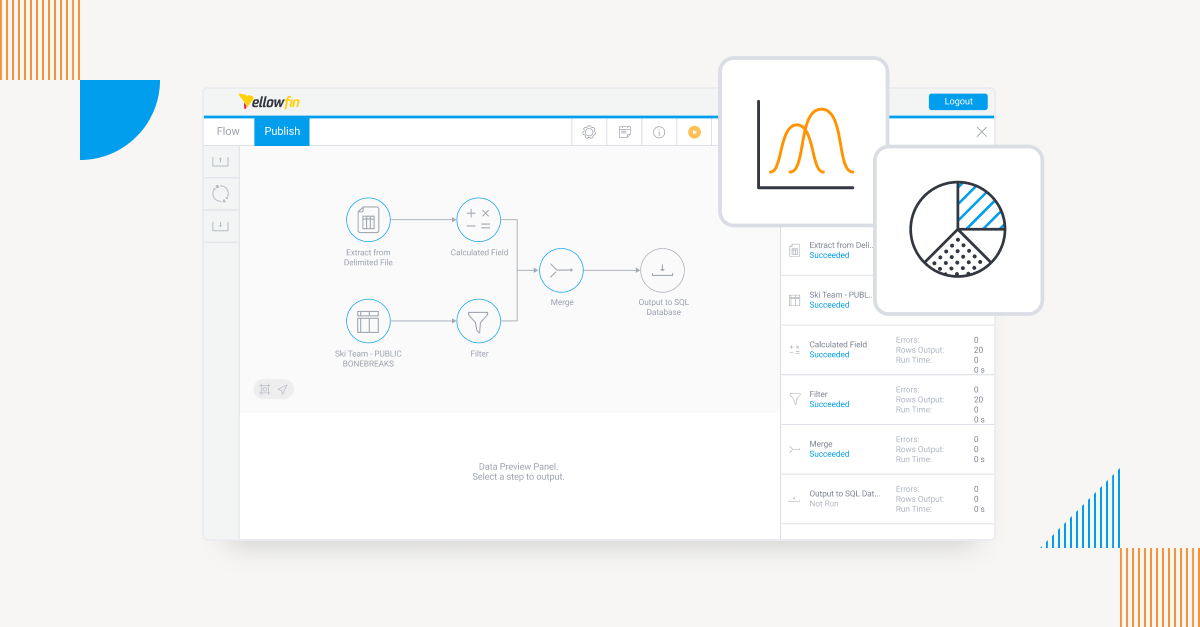Click the fit-to-screen canvas icon
1200x627 pixels.
click(x=264, y=389)
